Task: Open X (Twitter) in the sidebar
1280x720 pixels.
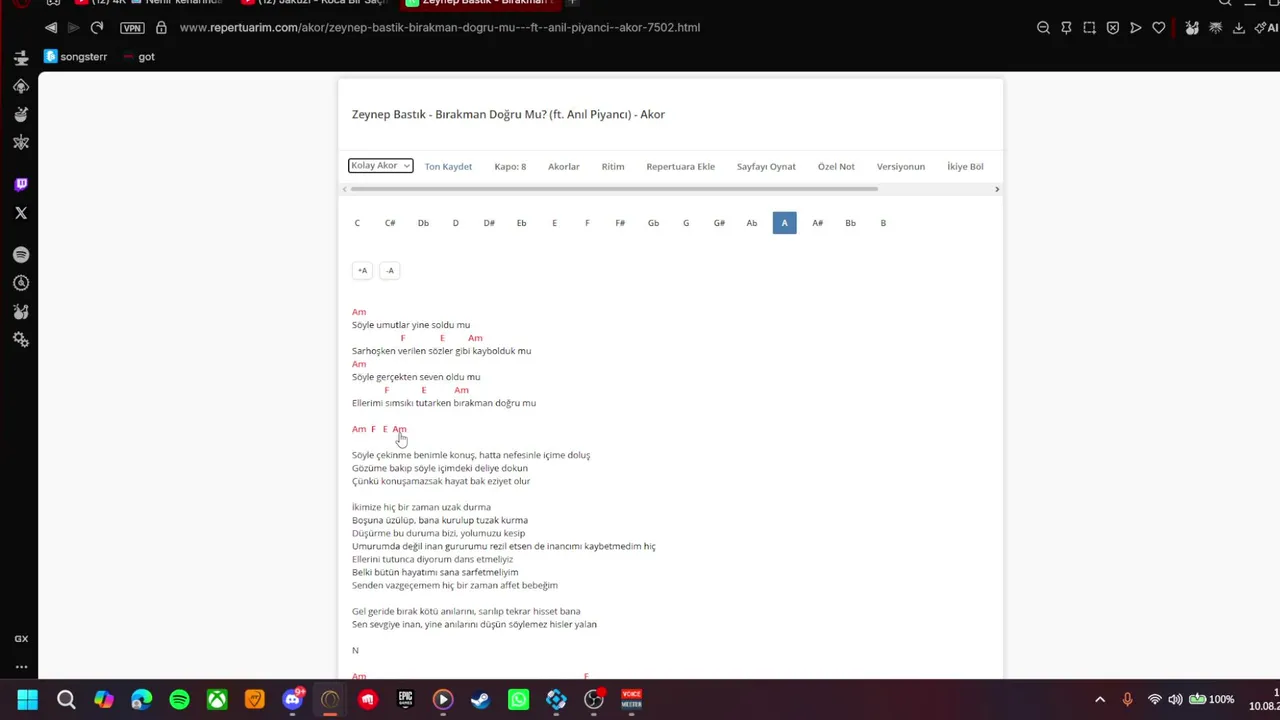Action: [x=21, y=213]
